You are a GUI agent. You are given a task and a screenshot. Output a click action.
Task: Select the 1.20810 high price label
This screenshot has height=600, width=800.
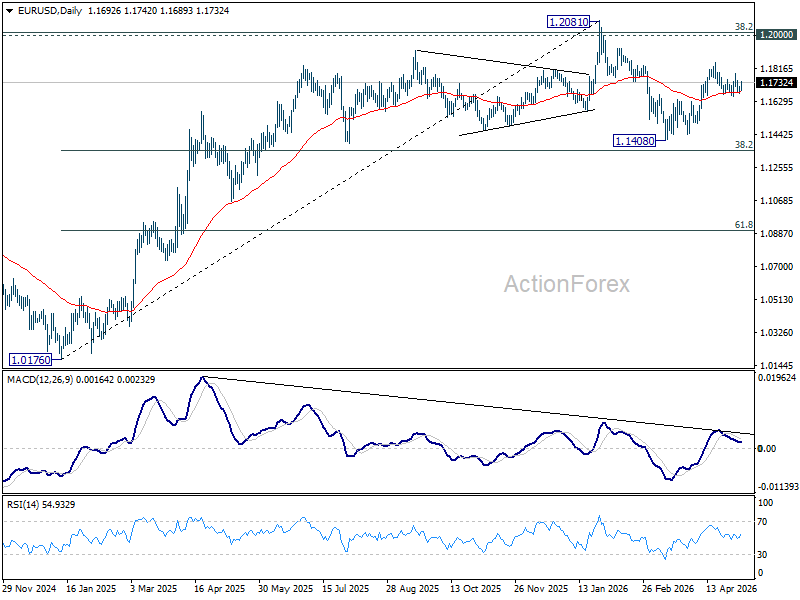[568, 22]
